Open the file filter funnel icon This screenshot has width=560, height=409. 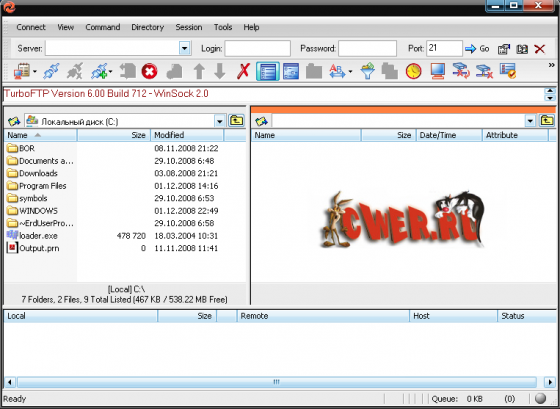[x=367, y=71]
